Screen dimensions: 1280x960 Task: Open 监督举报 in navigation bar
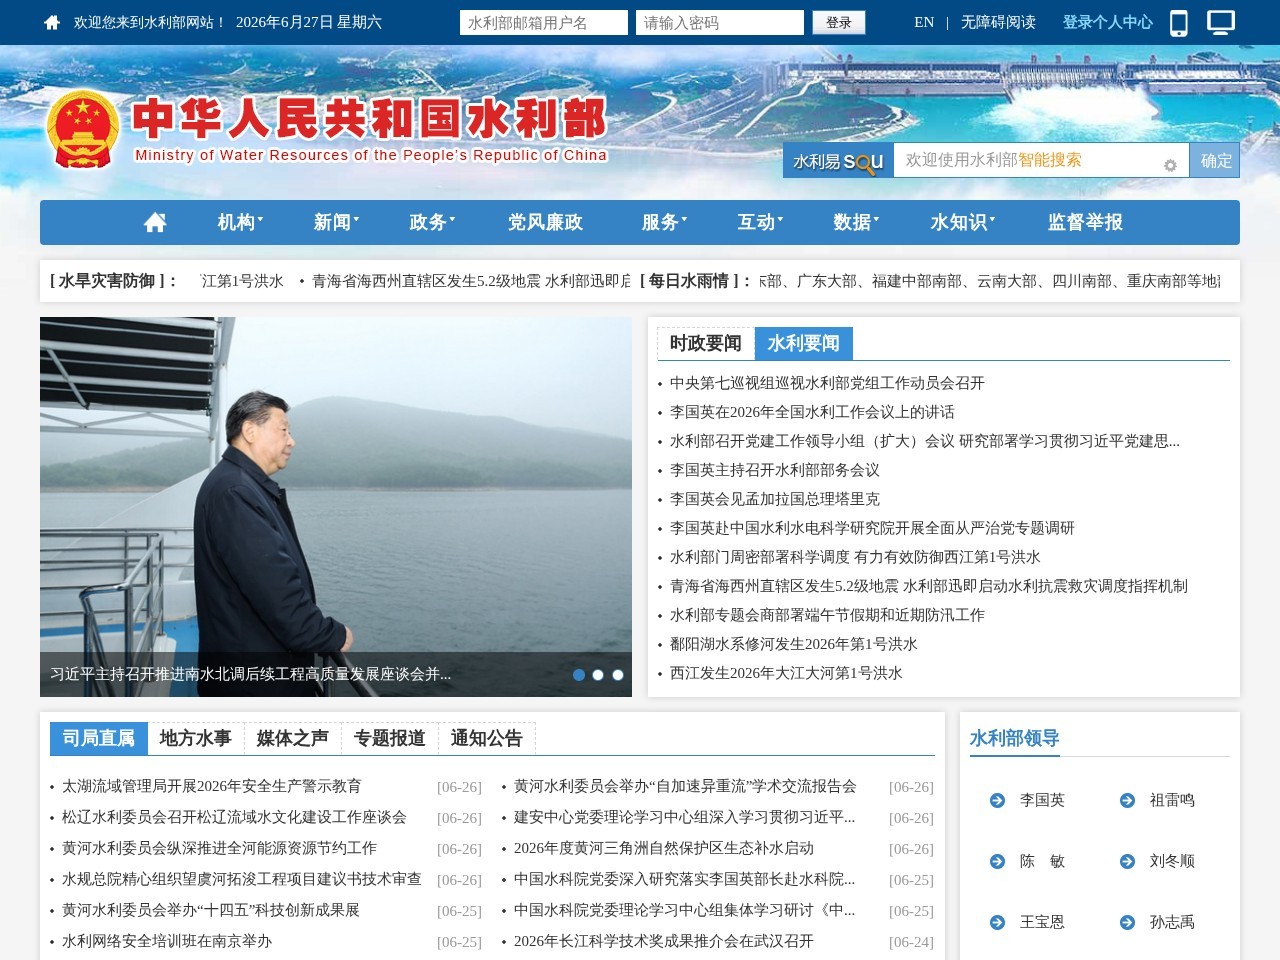click(1085, 222)
